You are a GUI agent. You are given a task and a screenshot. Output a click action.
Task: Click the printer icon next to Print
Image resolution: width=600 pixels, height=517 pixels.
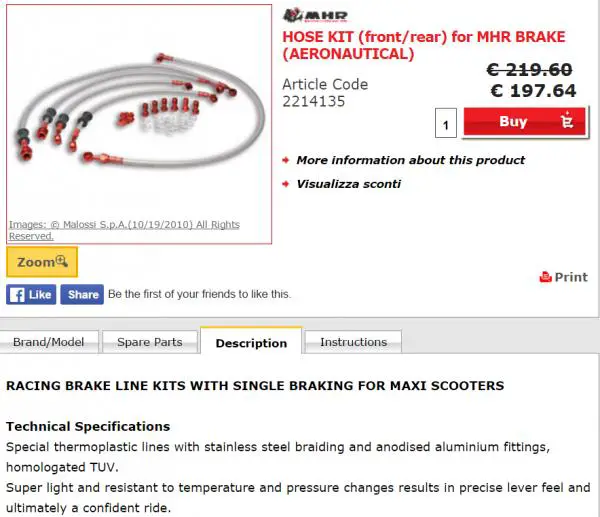click(545, 277)
